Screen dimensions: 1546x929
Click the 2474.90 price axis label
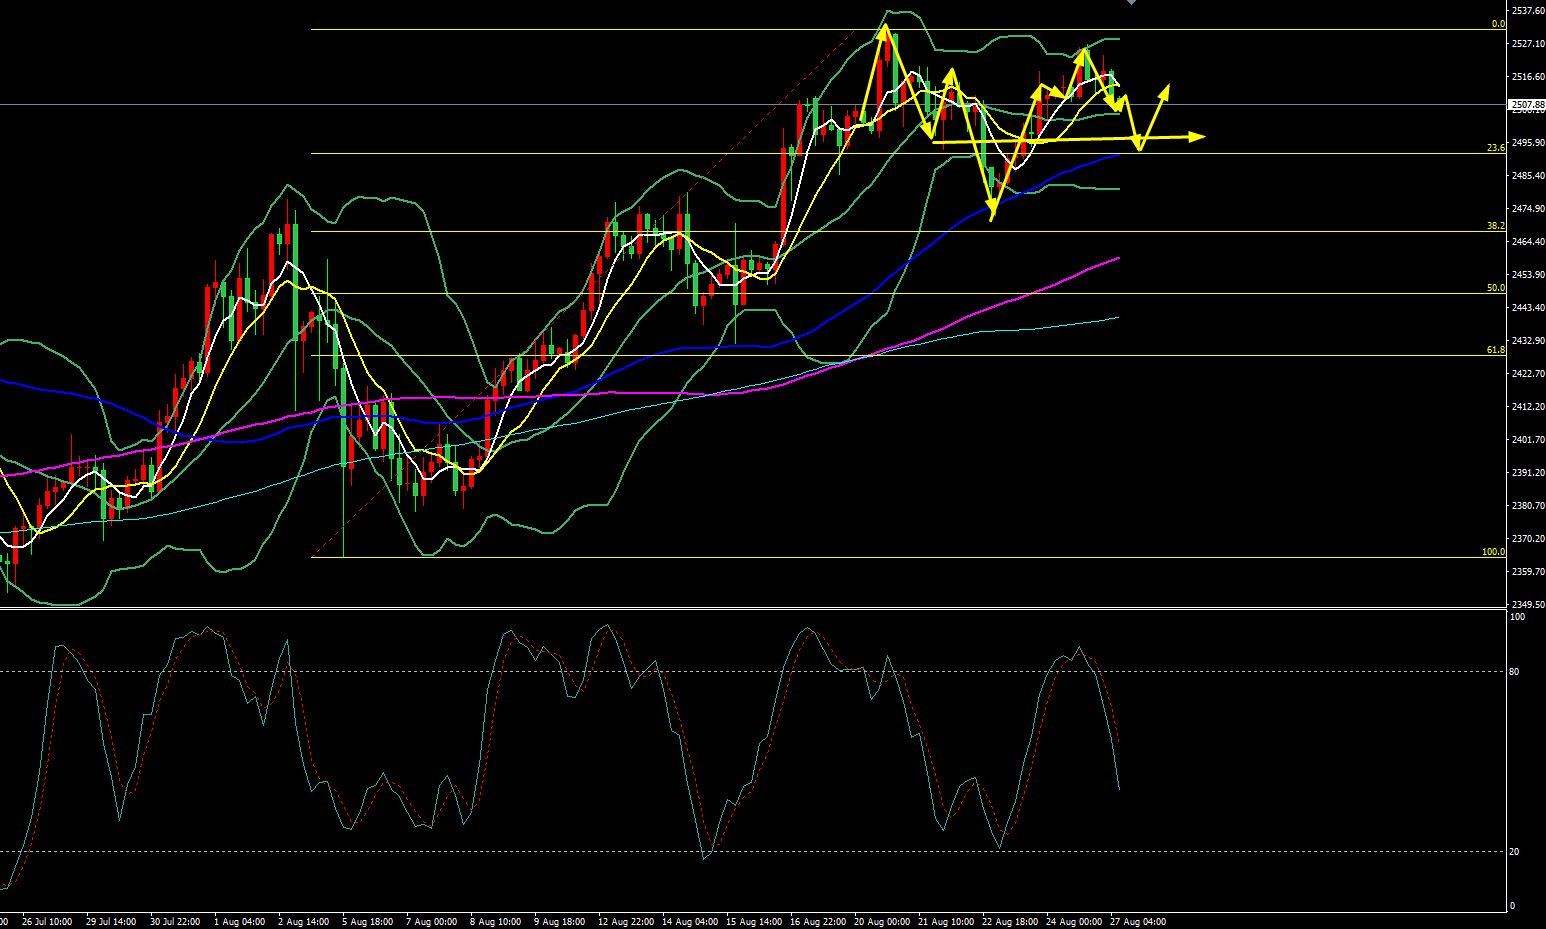(1529, 209)
